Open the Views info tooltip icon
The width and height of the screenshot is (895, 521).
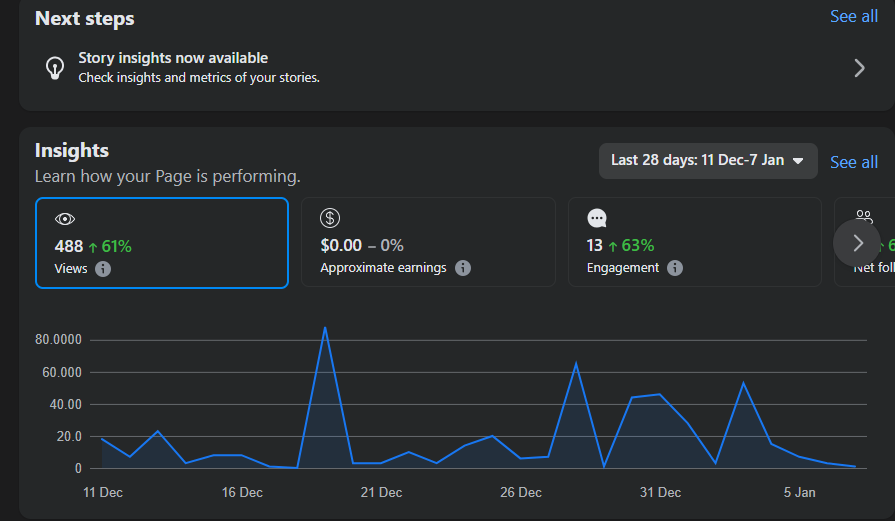coord(103,268)
